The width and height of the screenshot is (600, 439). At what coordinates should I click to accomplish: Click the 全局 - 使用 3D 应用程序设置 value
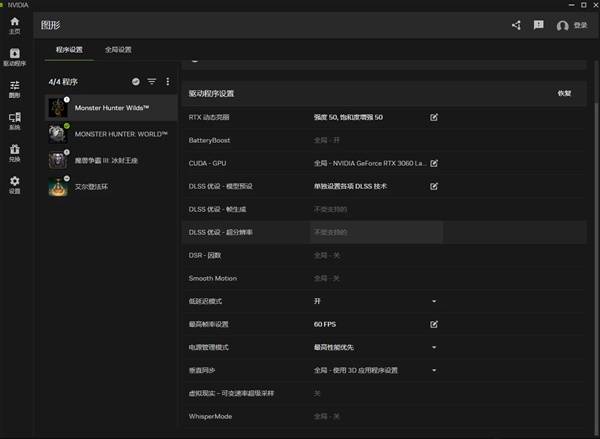coord(355,370)
